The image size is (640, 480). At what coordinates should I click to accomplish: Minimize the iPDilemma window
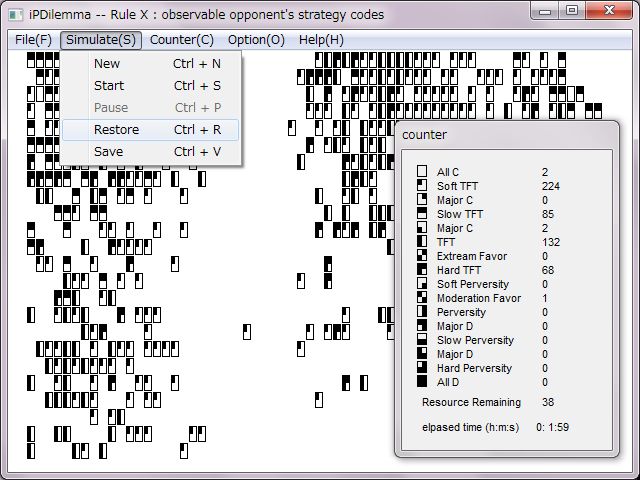[x=546, y=11]
